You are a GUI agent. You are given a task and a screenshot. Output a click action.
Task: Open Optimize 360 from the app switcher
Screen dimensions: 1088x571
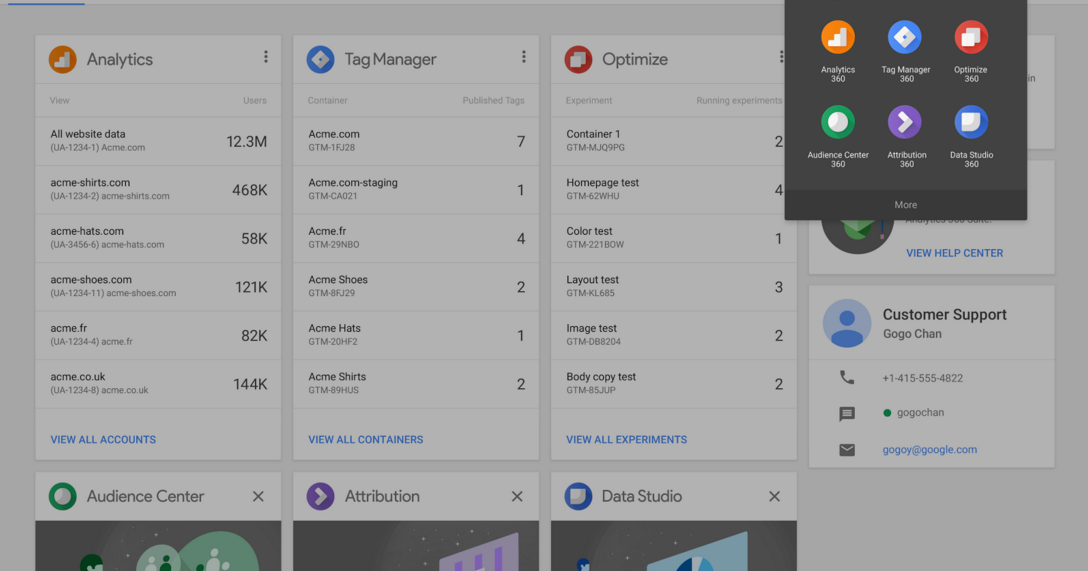point(971,52)
